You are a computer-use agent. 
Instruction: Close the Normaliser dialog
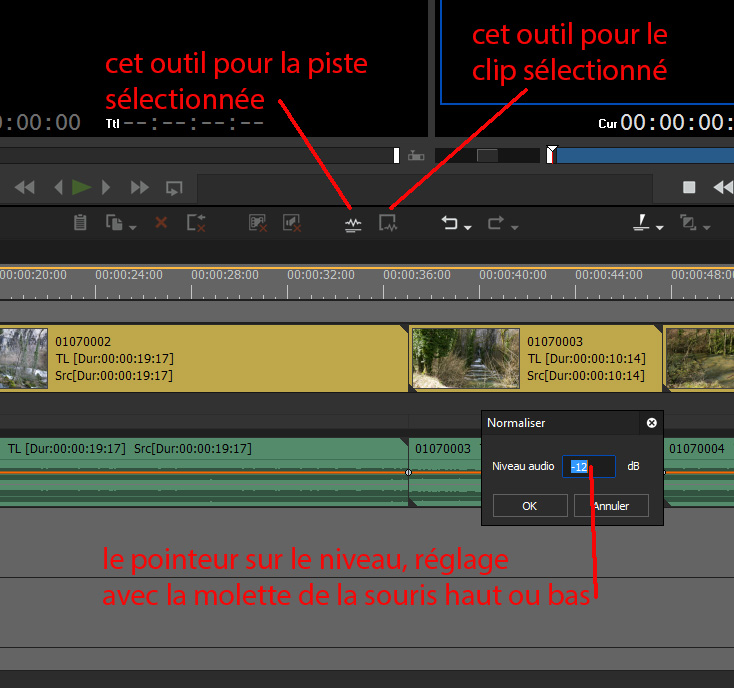click(651, 423)
